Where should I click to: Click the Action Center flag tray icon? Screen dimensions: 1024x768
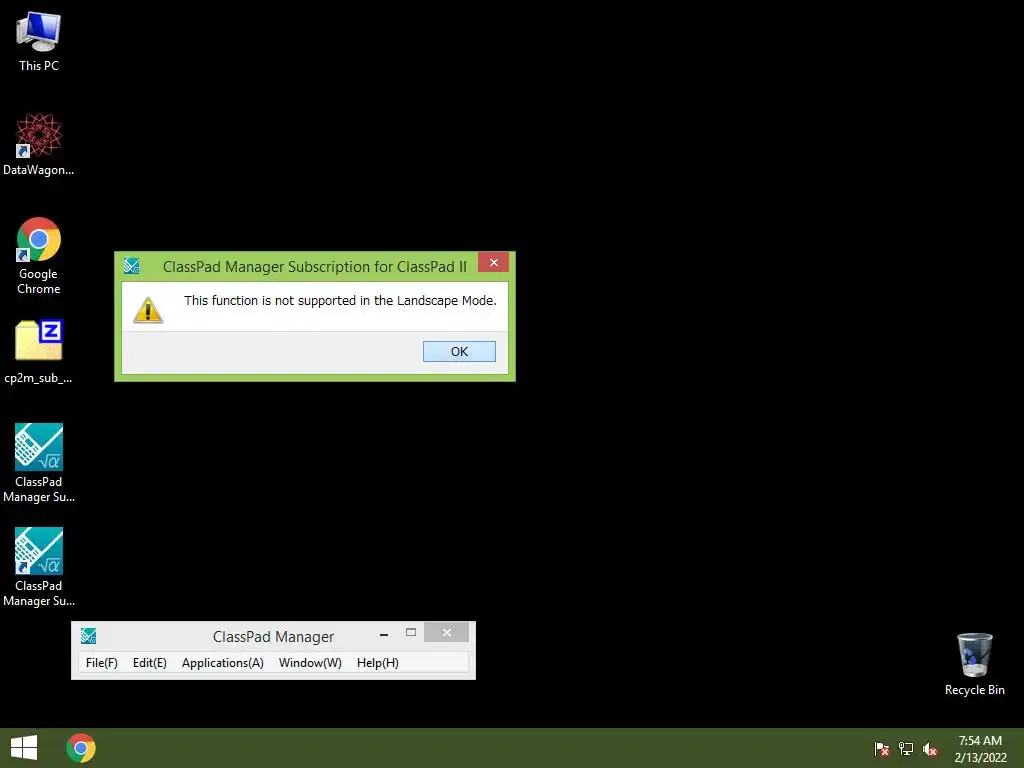(882, 748)
